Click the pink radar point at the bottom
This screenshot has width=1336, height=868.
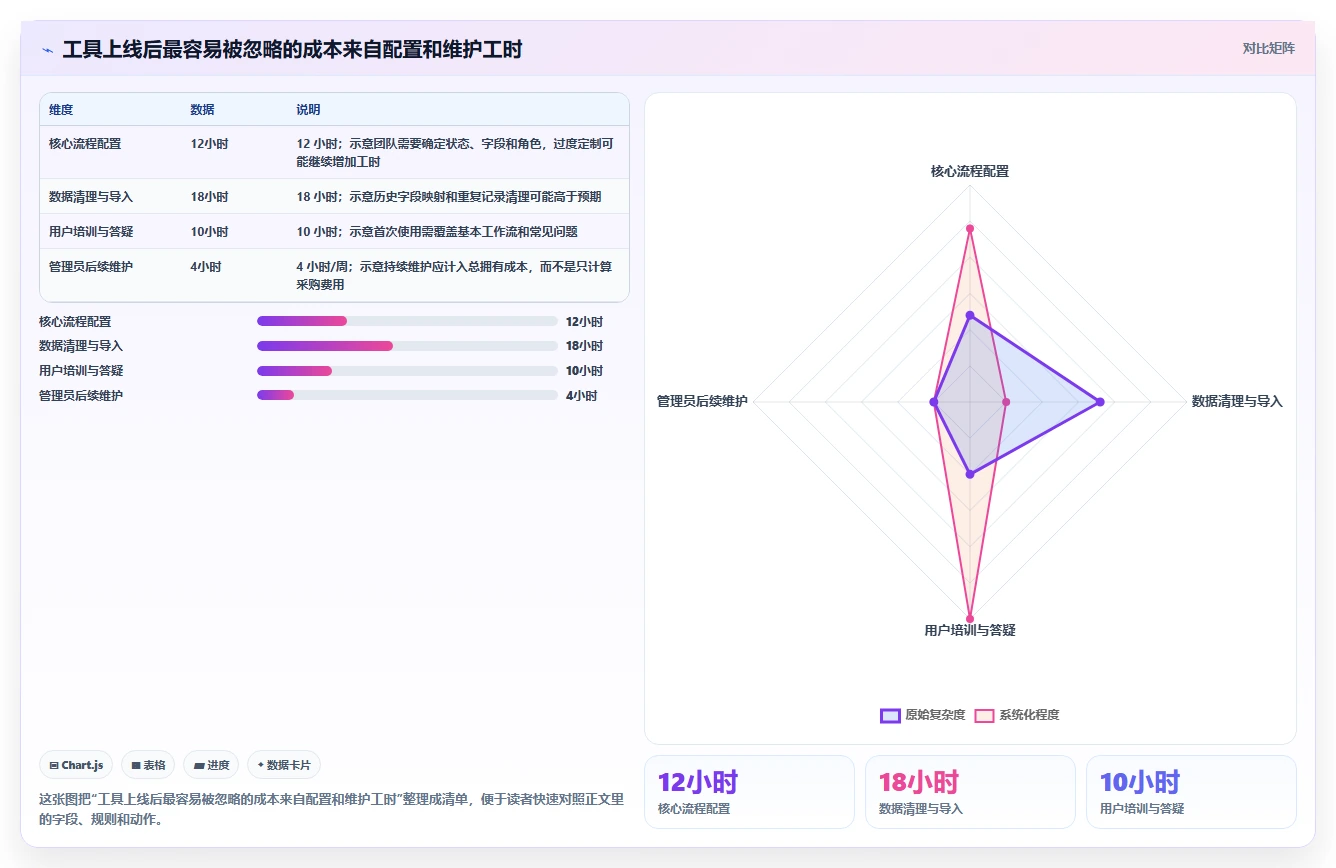point(970,619)
